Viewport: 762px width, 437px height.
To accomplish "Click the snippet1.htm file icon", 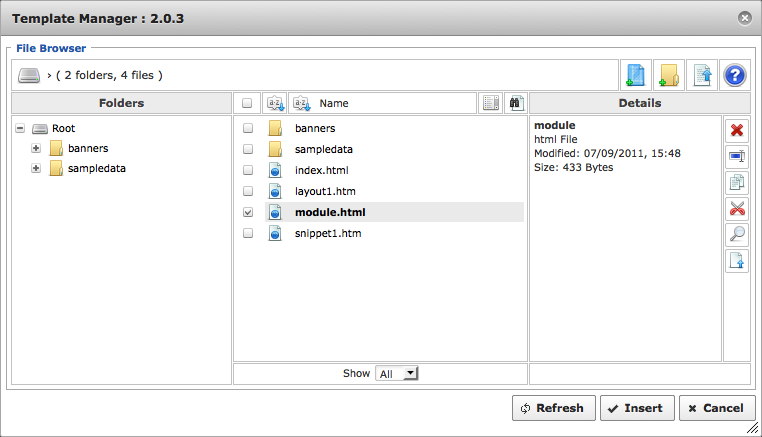I will pos(275,233).
